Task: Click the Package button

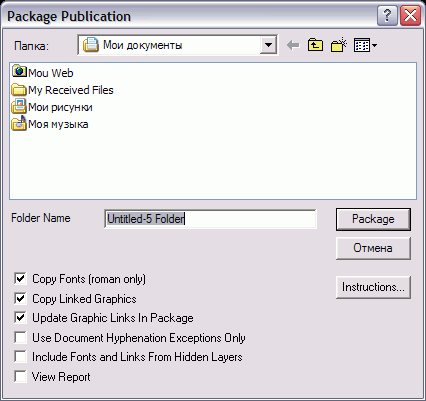Action: [x=373, y=219]
